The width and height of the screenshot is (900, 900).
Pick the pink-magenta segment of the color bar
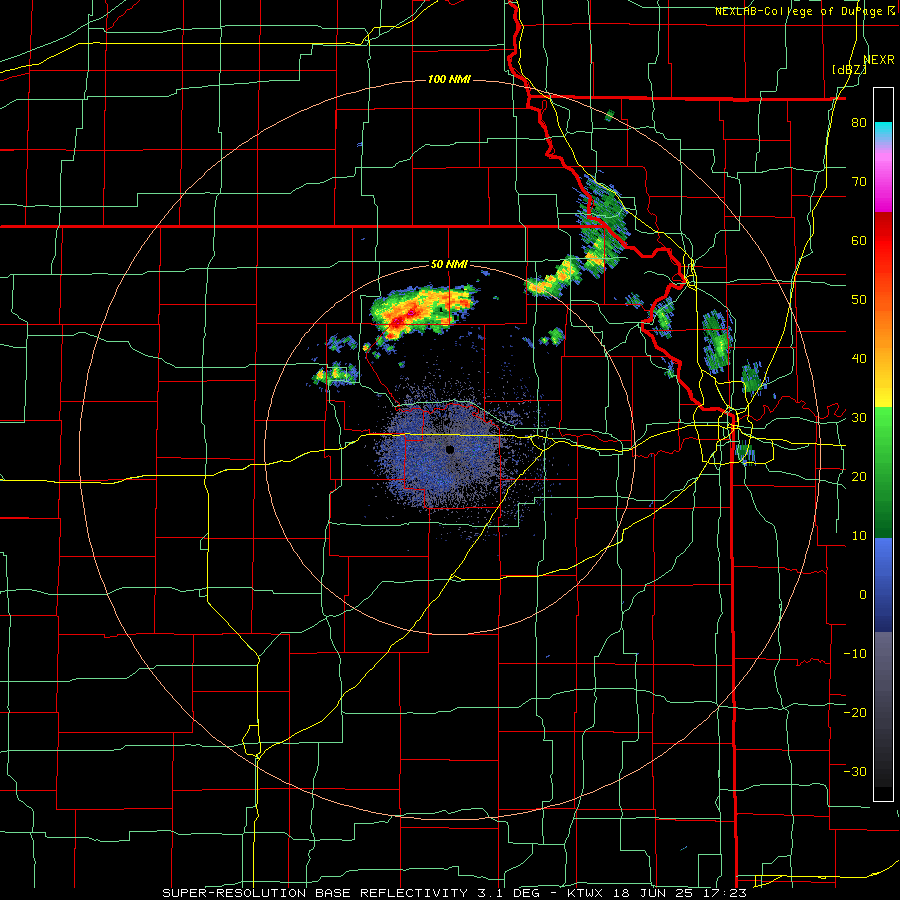click(883, 181)
